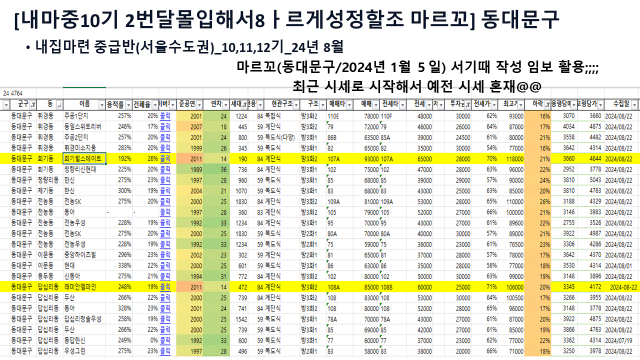The height and width of the screenshot is (360, 640).
Task: Select the 최고가 cell showing 106000
Action: [511, 287]
